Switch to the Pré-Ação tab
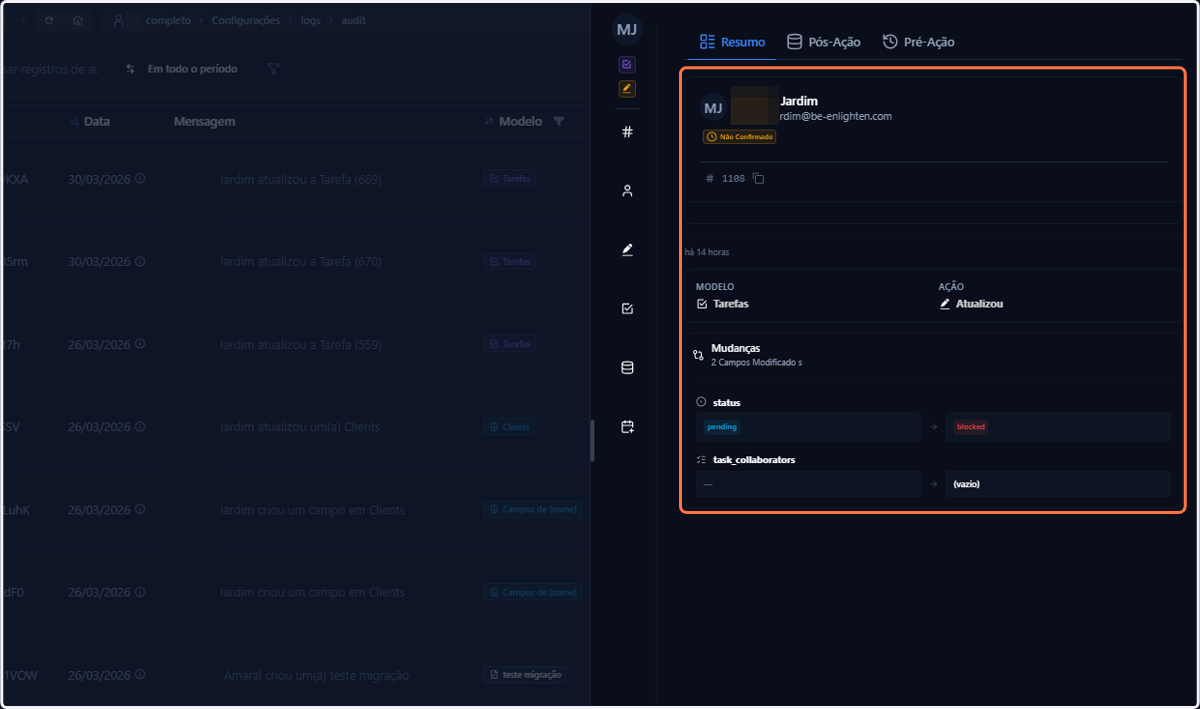Image resolution: width=1200 pixels, height=709 pixels. [918, 42]
